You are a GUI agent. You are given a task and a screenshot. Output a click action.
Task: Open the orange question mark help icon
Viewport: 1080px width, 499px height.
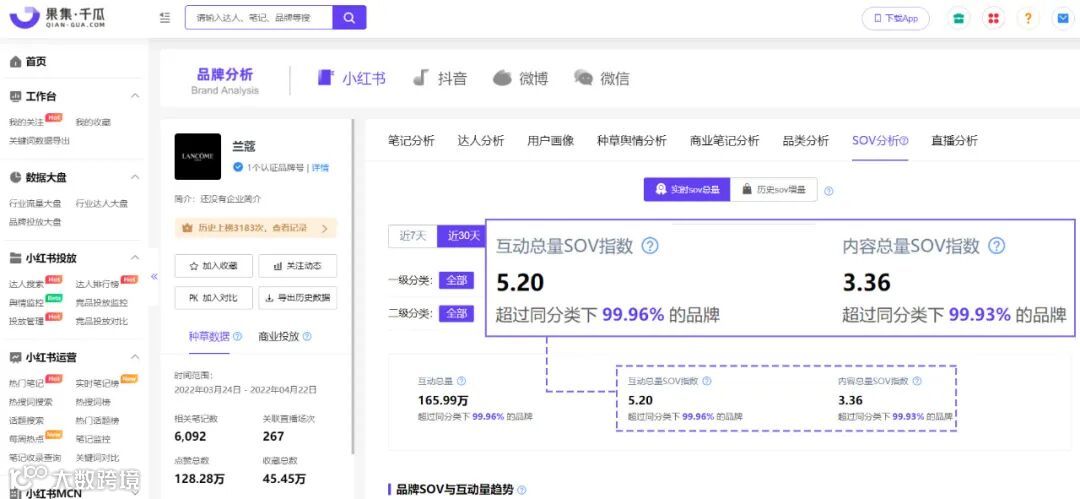[1028, 19]
